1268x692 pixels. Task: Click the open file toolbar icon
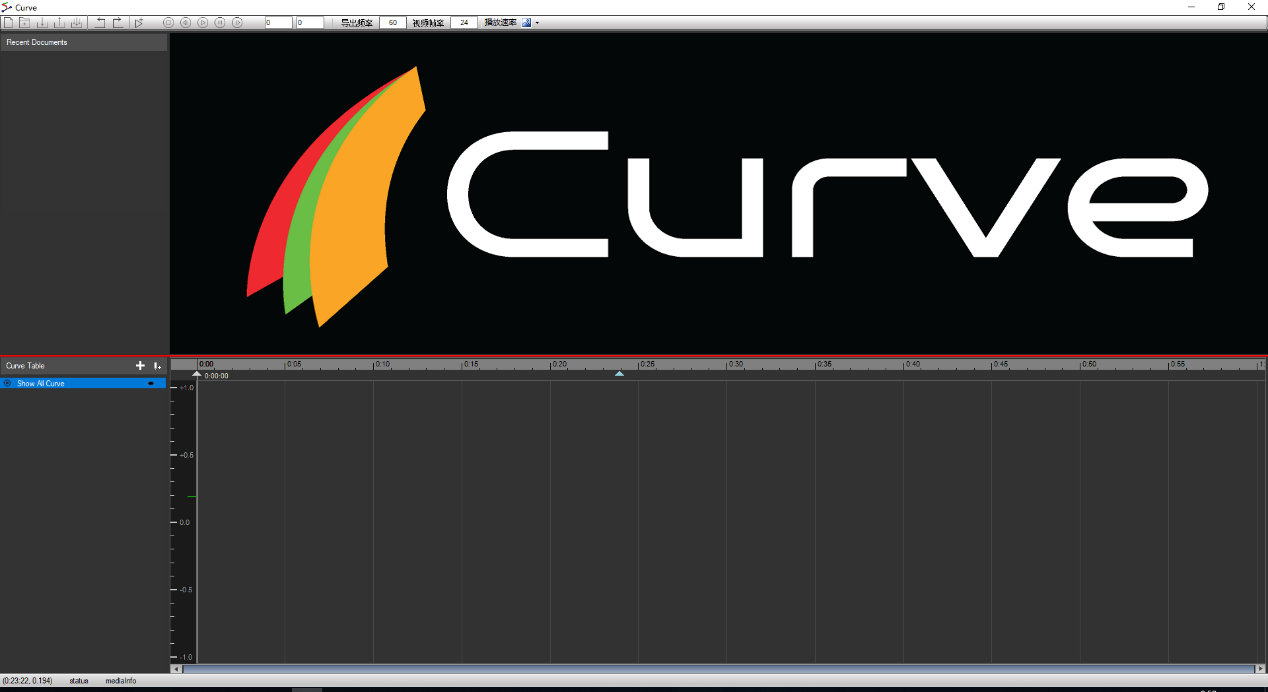[25, 22]
